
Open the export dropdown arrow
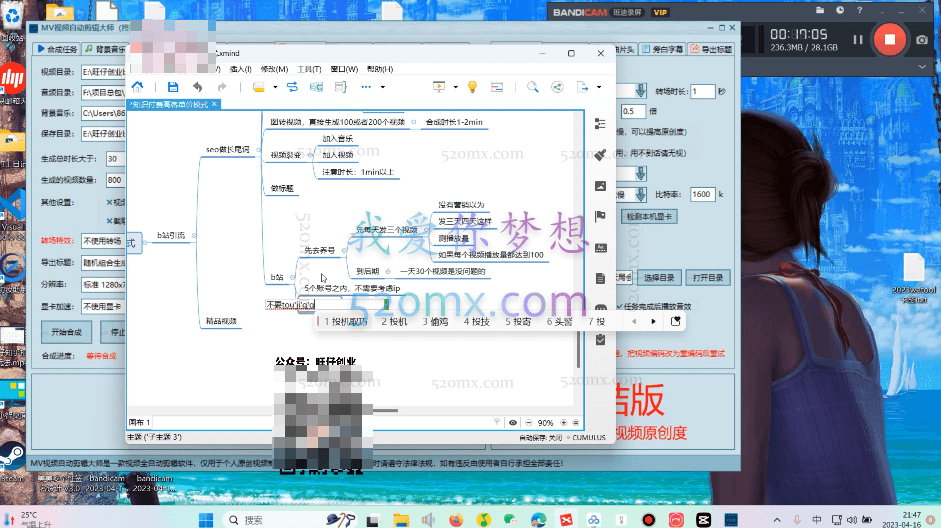[x=599, y=87]
